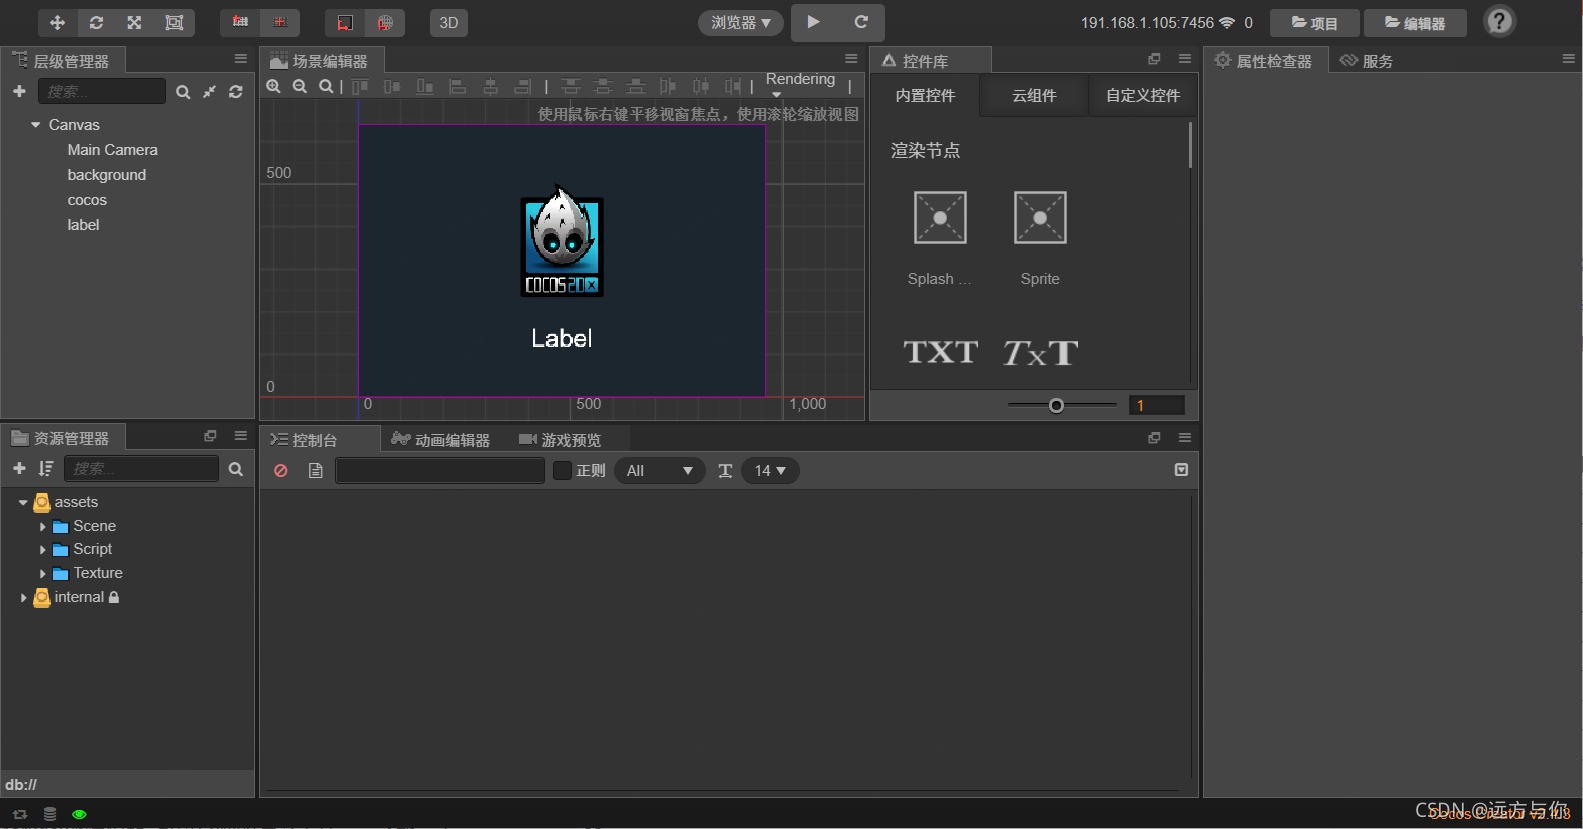
Task: Select the Main Camera node
Action: click(113, 150)
